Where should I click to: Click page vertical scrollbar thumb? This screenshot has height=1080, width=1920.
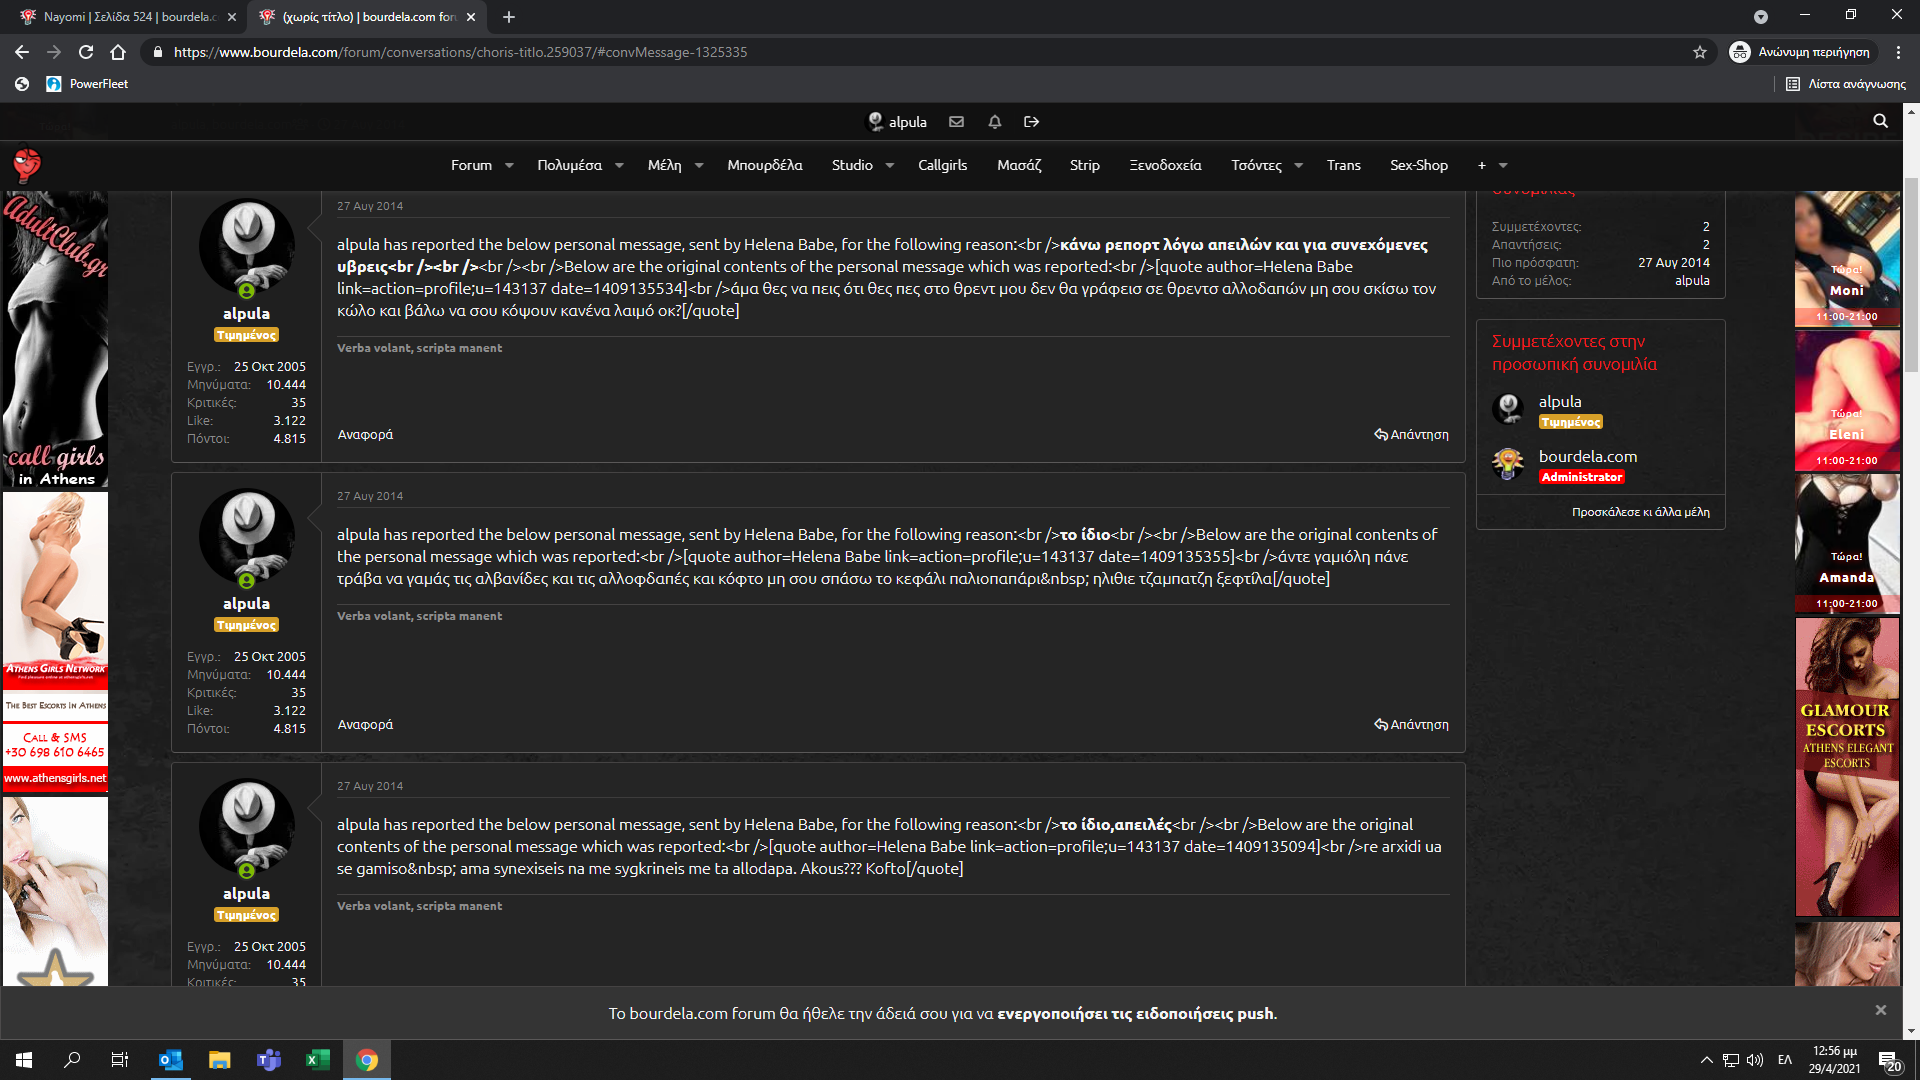point(1911,275)
